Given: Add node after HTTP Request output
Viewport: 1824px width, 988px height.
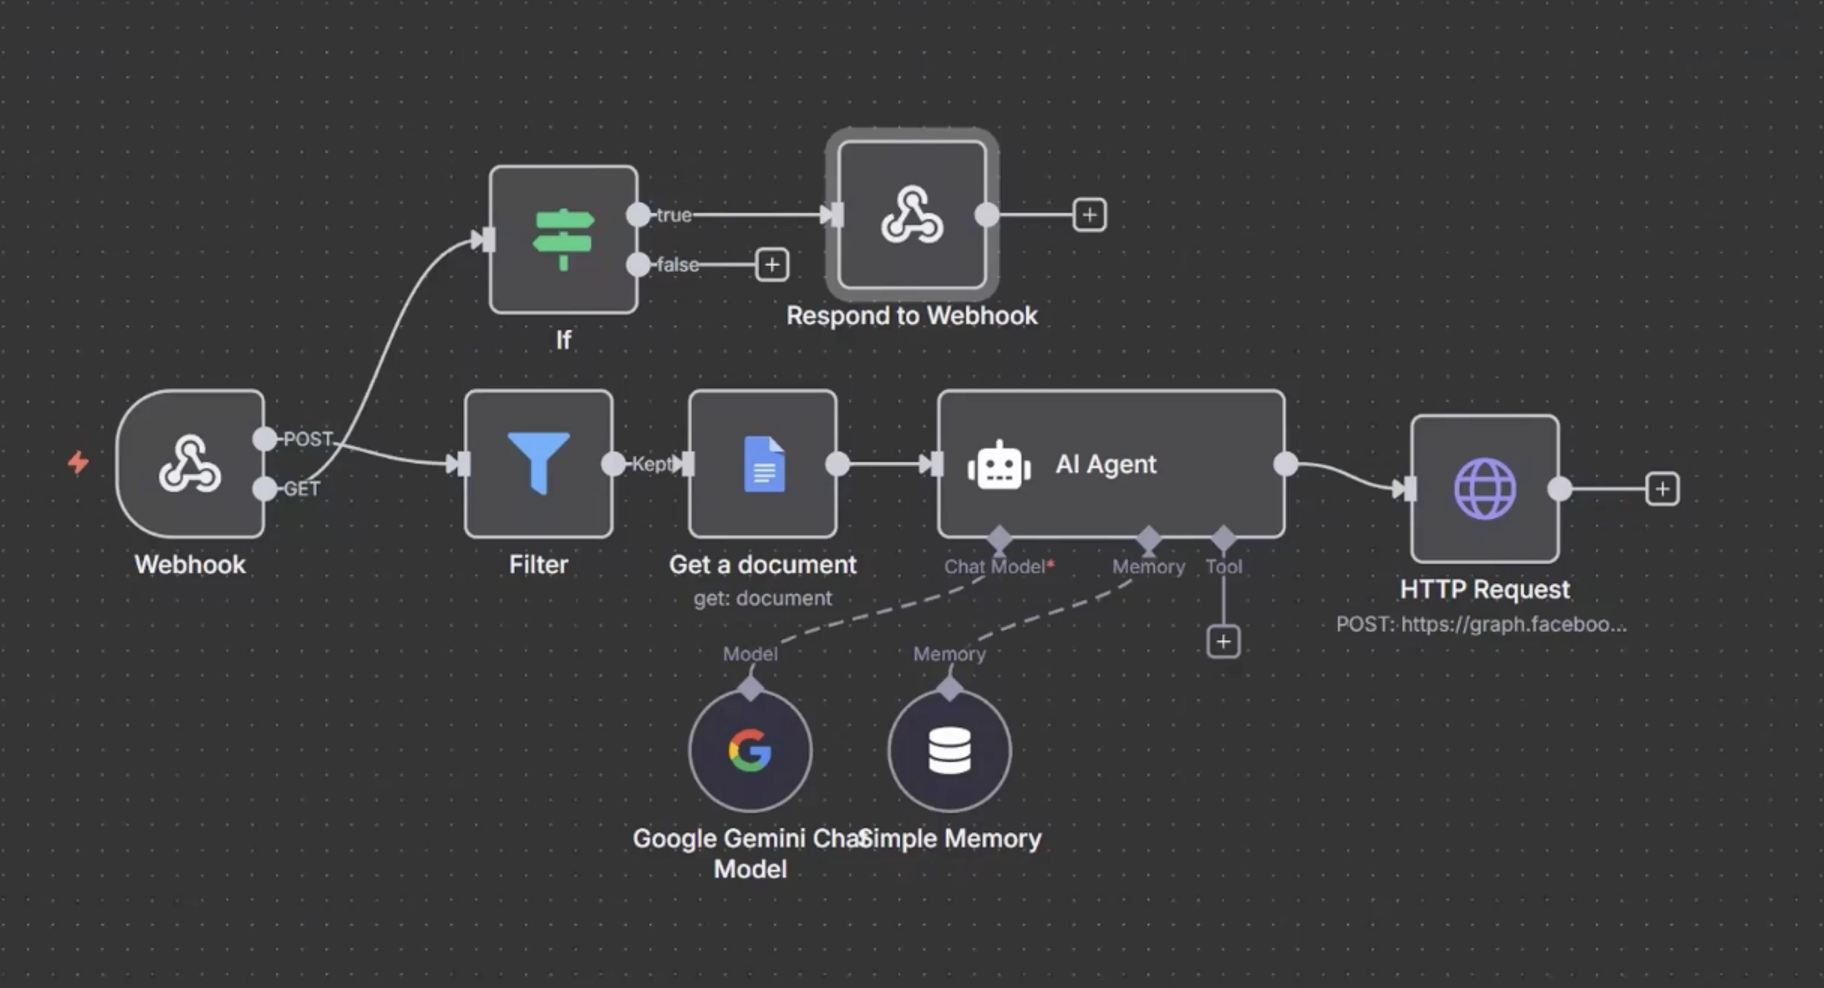Looking at the screenshot, I should coord(1663,489).
